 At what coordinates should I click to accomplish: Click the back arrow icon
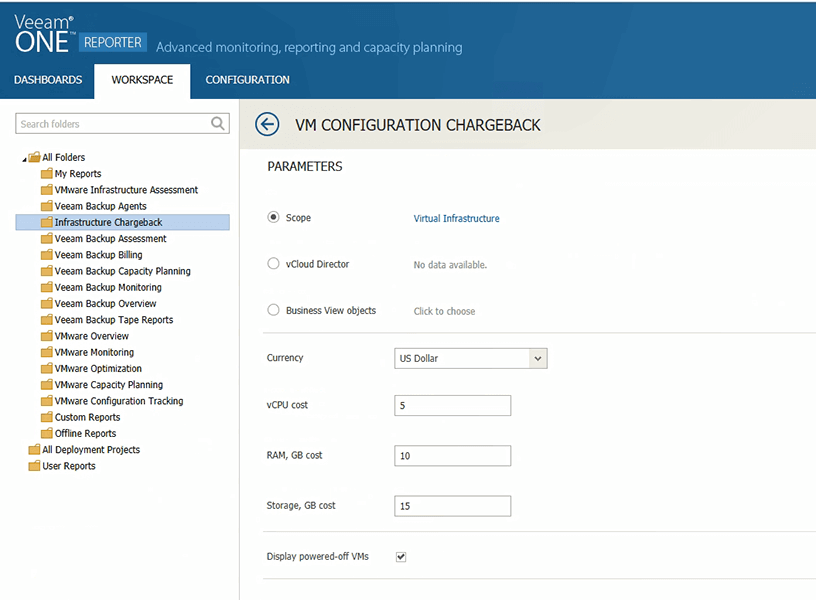coord(267,124)
